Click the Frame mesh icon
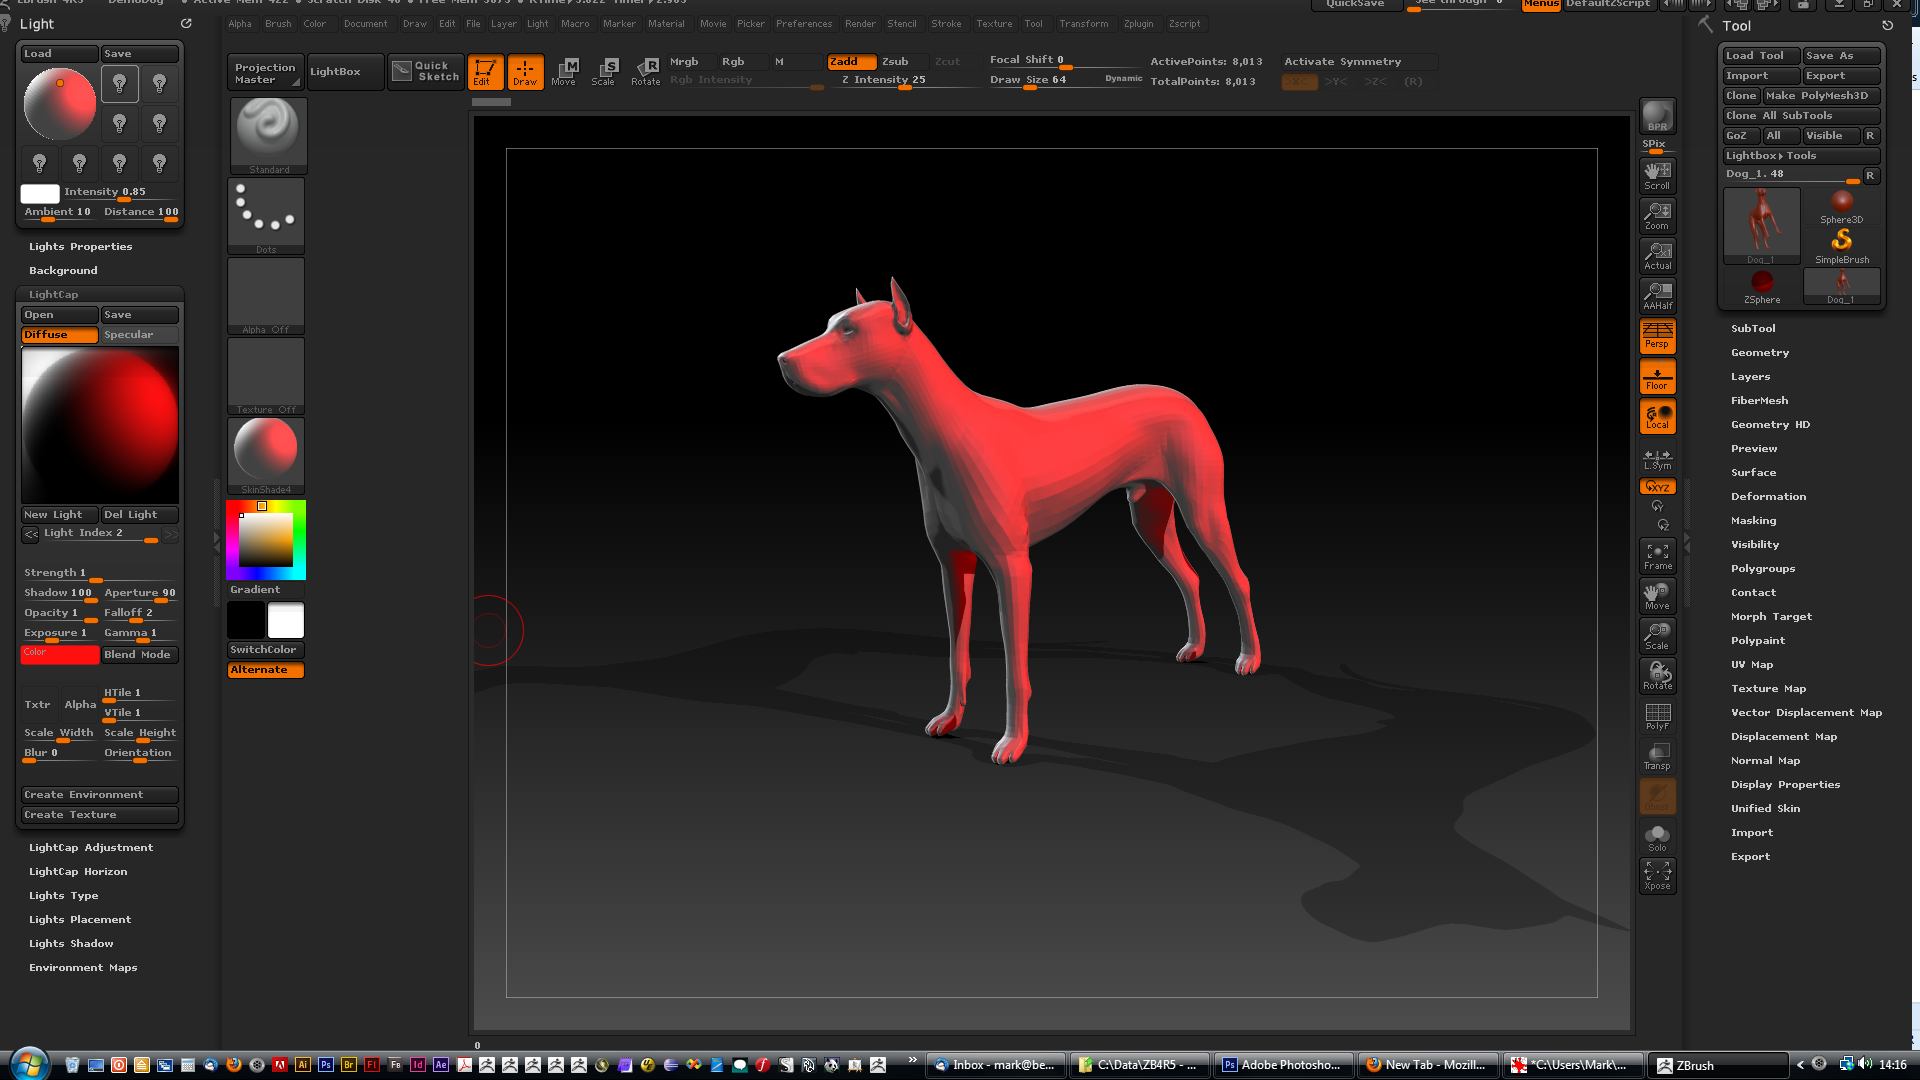 [1657, 556]
